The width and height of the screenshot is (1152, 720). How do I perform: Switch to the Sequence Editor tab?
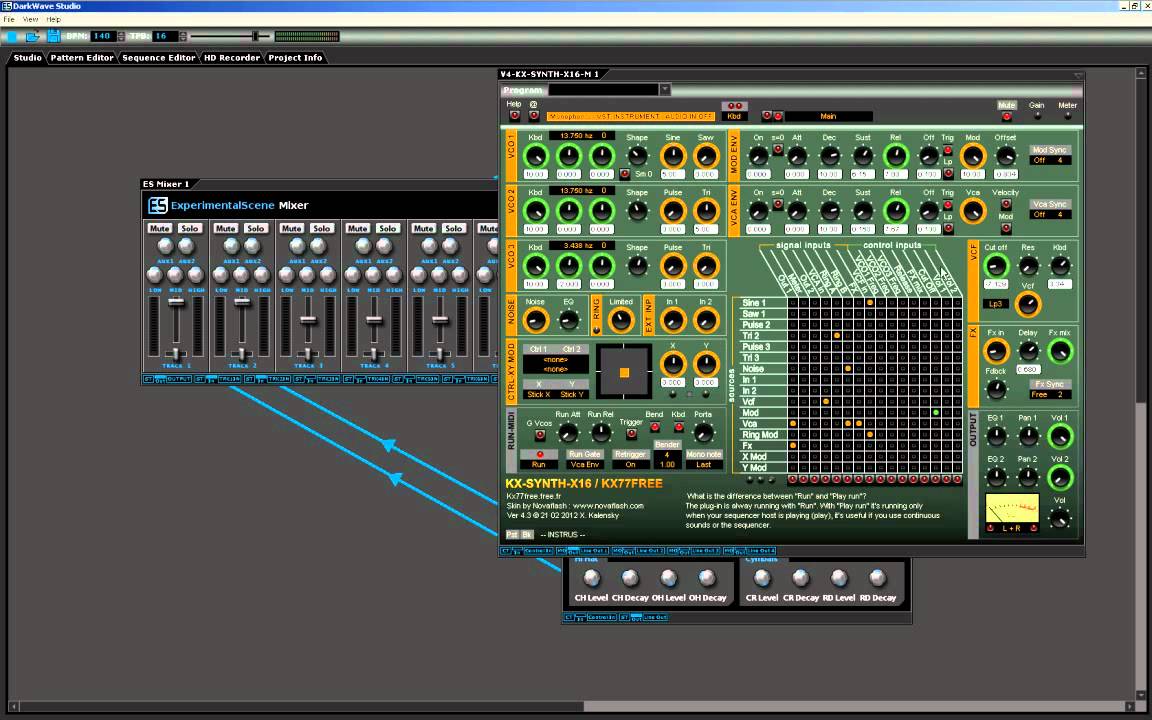click(159, 57)
